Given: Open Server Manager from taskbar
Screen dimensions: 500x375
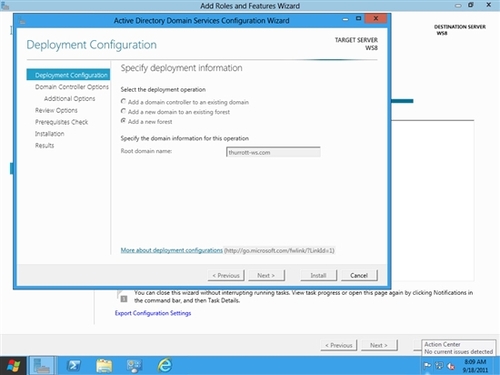Looking at the screenshot, I should (42, 366).
